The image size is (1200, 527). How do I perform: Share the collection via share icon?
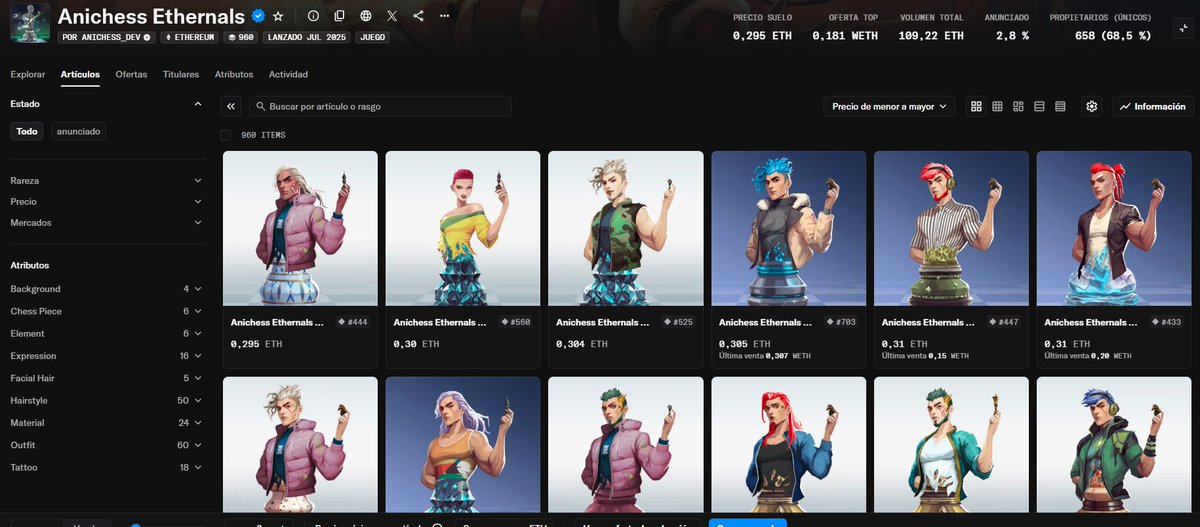[x=418, y=16]
